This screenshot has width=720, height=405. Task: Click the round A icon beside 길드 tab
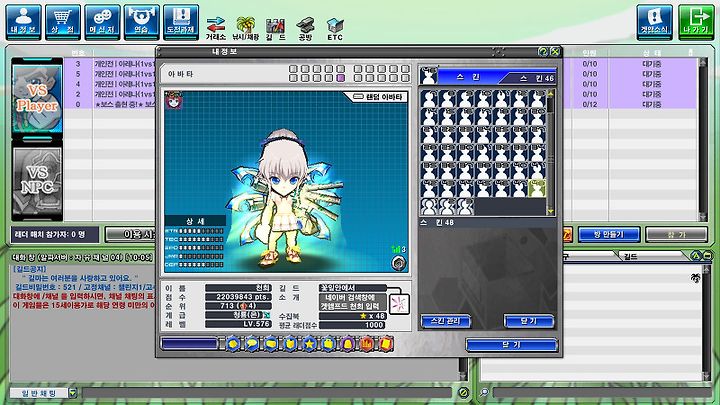pyautogui.click(x=696, y=256)
